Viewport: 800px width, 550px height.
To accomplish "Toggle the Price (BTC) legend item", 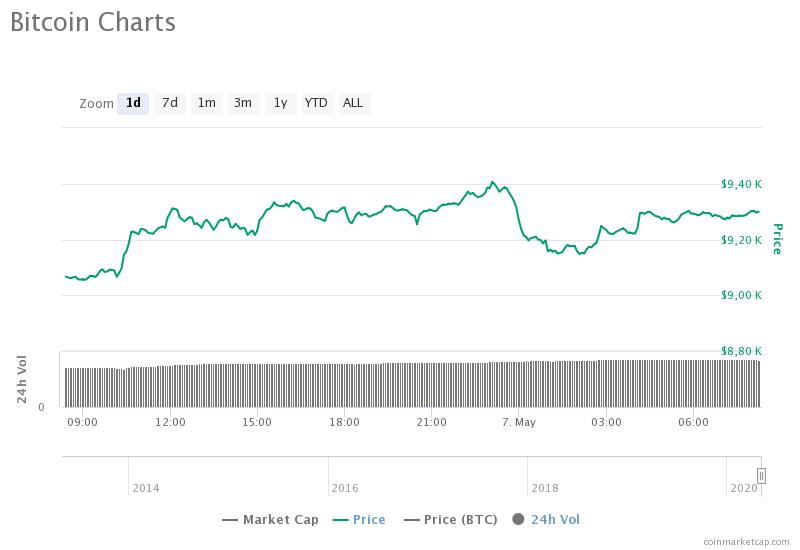I will click(x=448, y=519).
